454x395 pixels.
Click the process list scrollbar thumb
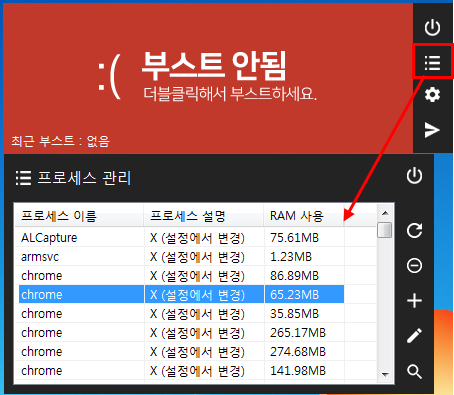385,230
